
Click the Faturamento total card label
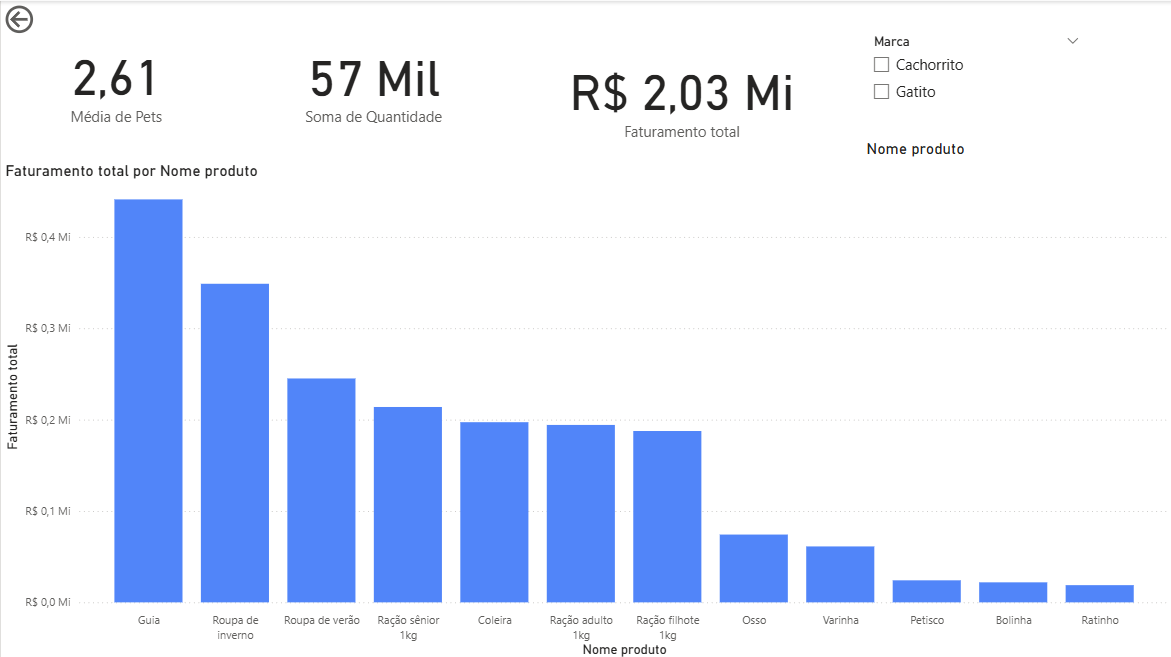tap(682, 132)
